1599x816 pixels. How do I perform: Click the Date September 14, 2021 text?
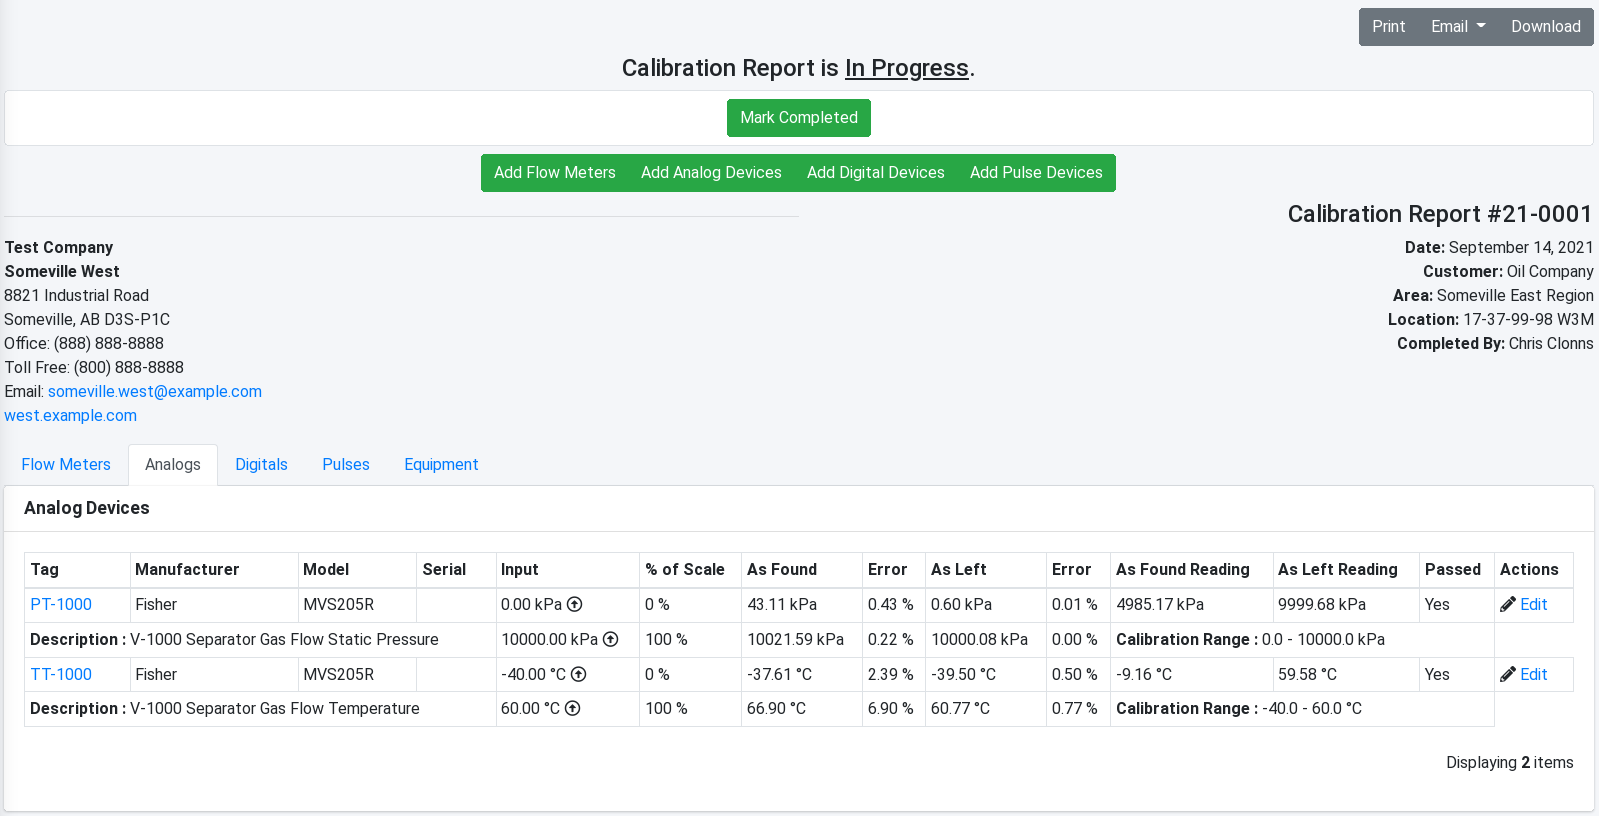(1499, 248)
